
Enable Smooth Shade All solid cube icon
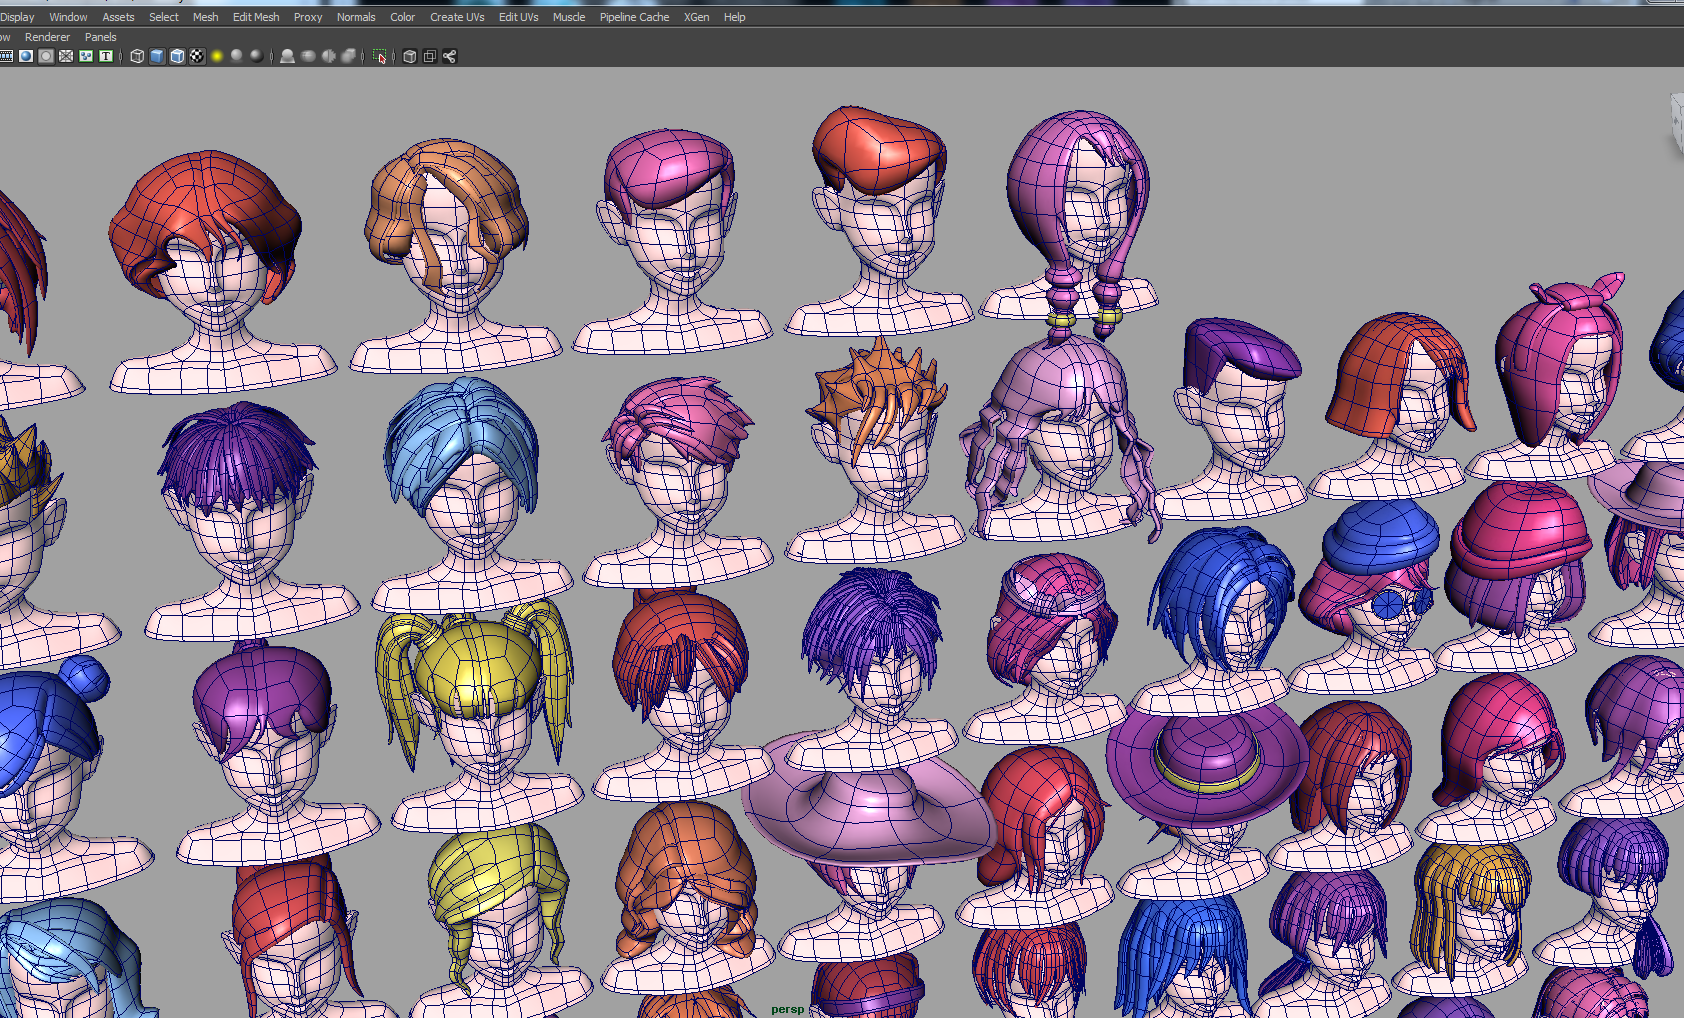pos(157,56)
